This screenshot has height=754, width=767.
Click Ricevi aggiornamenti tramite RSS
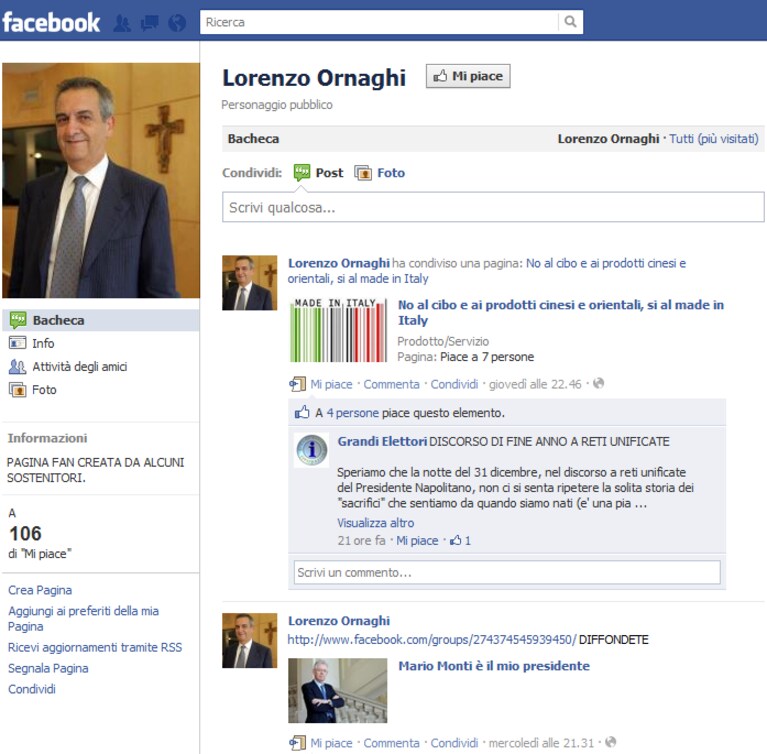coord(95,647)
